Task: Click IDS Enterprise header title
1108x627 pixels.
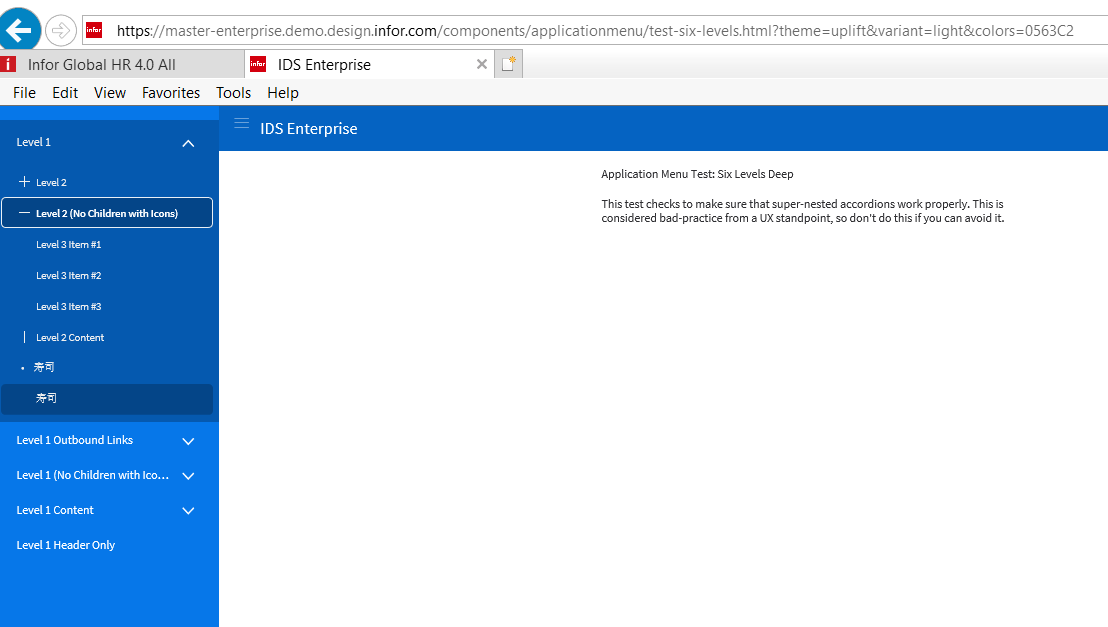Action: point(309,129)
